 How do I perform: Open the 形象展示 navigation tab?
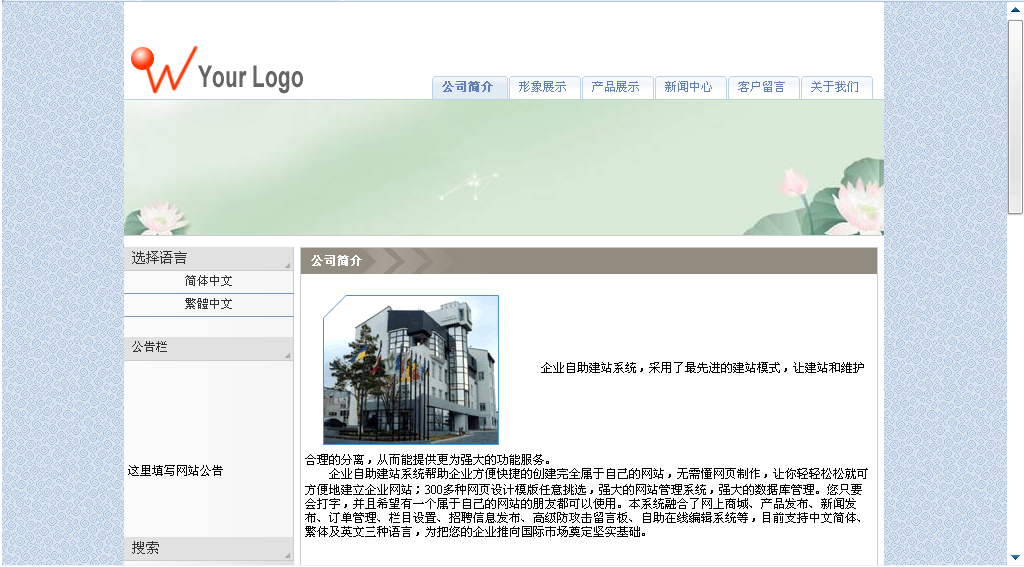click(545, 87)
